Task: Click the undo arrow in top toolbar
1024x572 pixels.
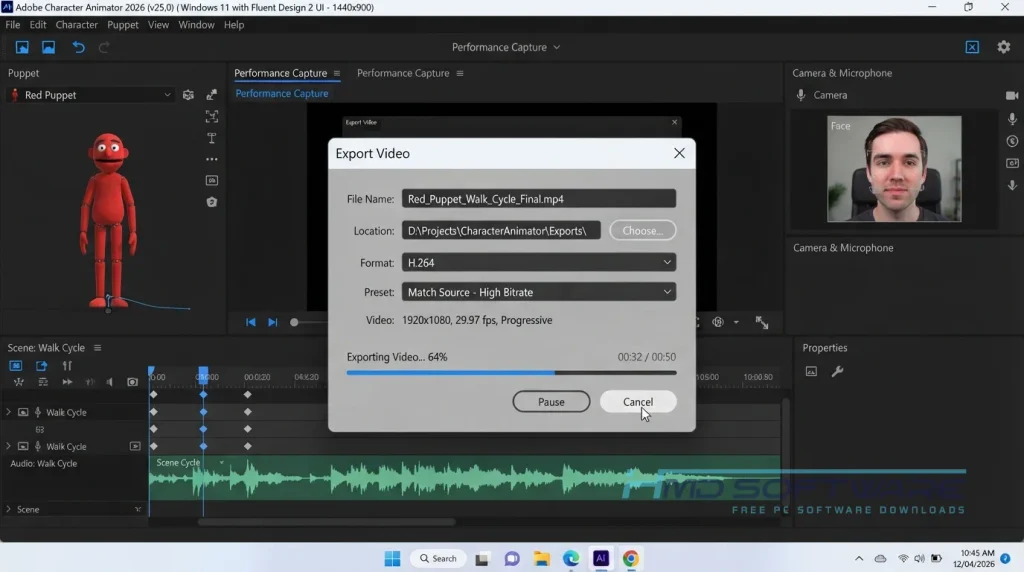Action: (x=78, y=48)
